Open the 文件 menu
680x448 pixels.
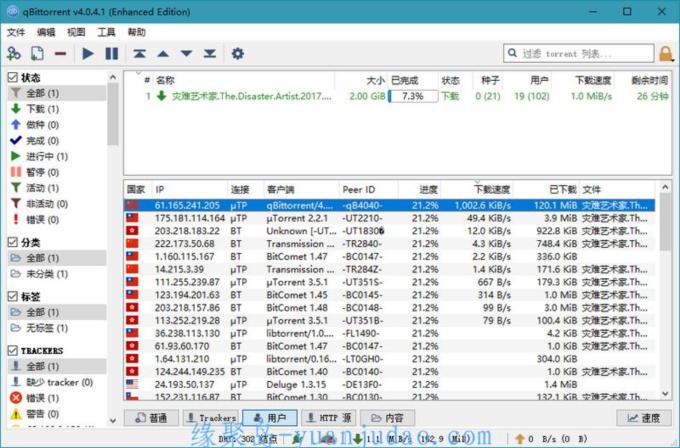(16, 33)
